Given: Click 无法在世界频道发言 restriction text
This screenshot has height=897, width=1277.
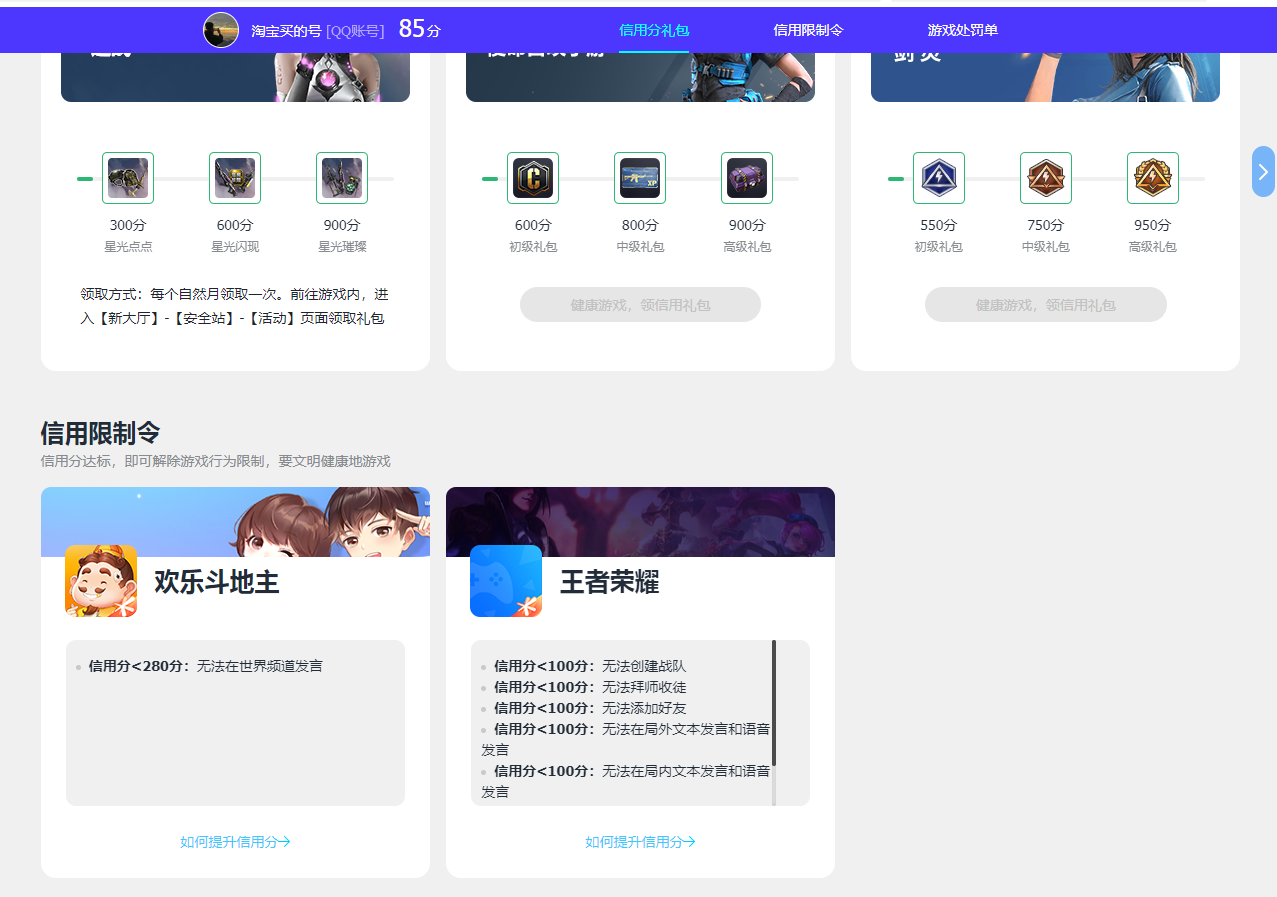Looking at the screenshot, I should click(x=259, y=666).
